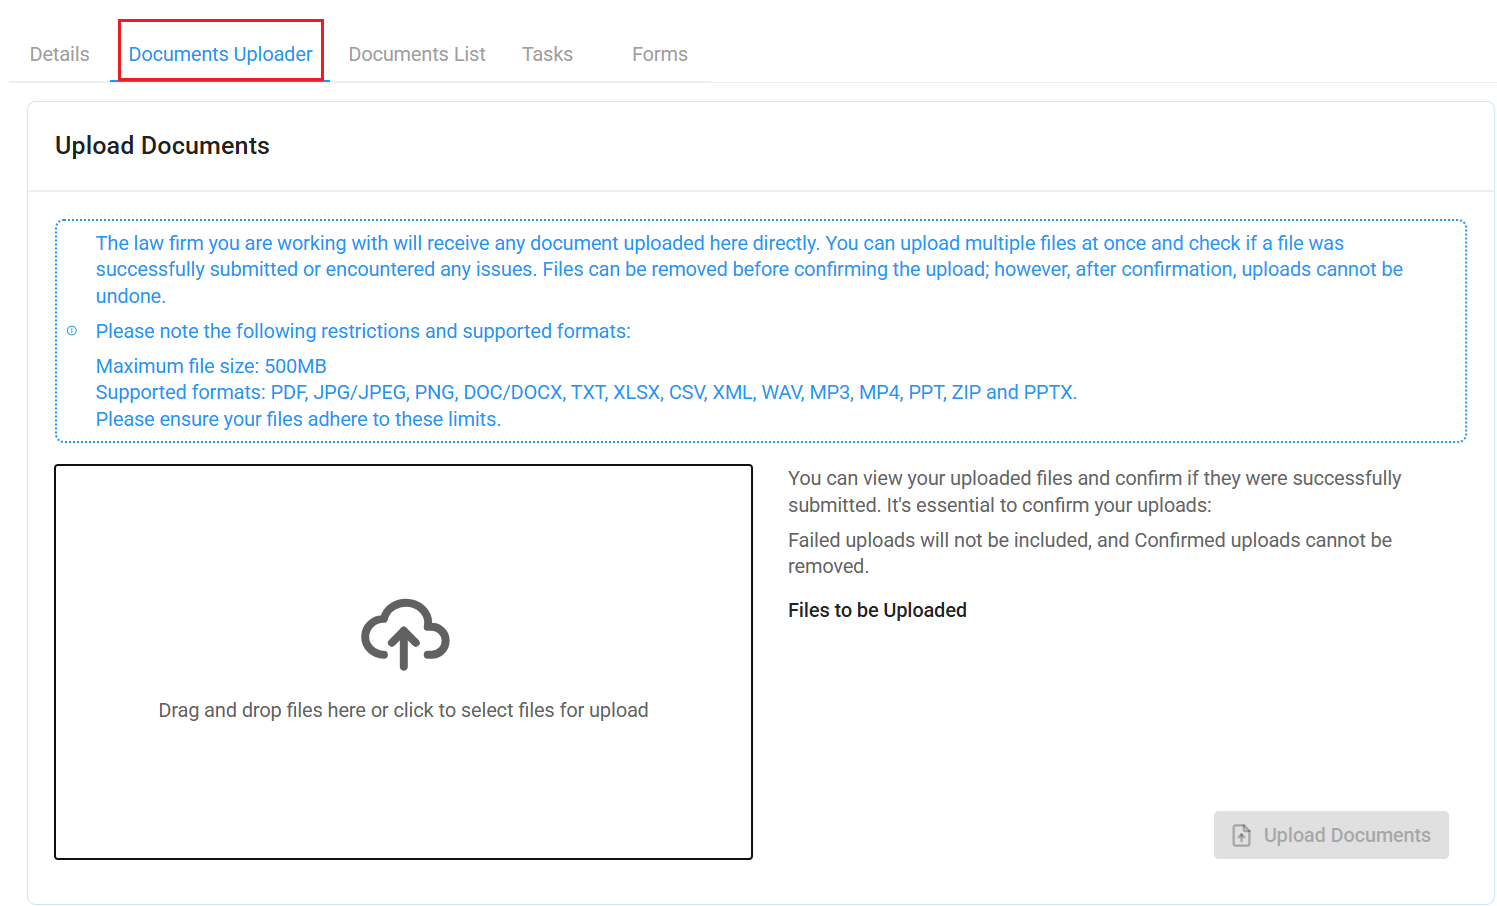Click the 'Upload Documents' panel heading
1497x906 pixels.
(x=162, y=146)
